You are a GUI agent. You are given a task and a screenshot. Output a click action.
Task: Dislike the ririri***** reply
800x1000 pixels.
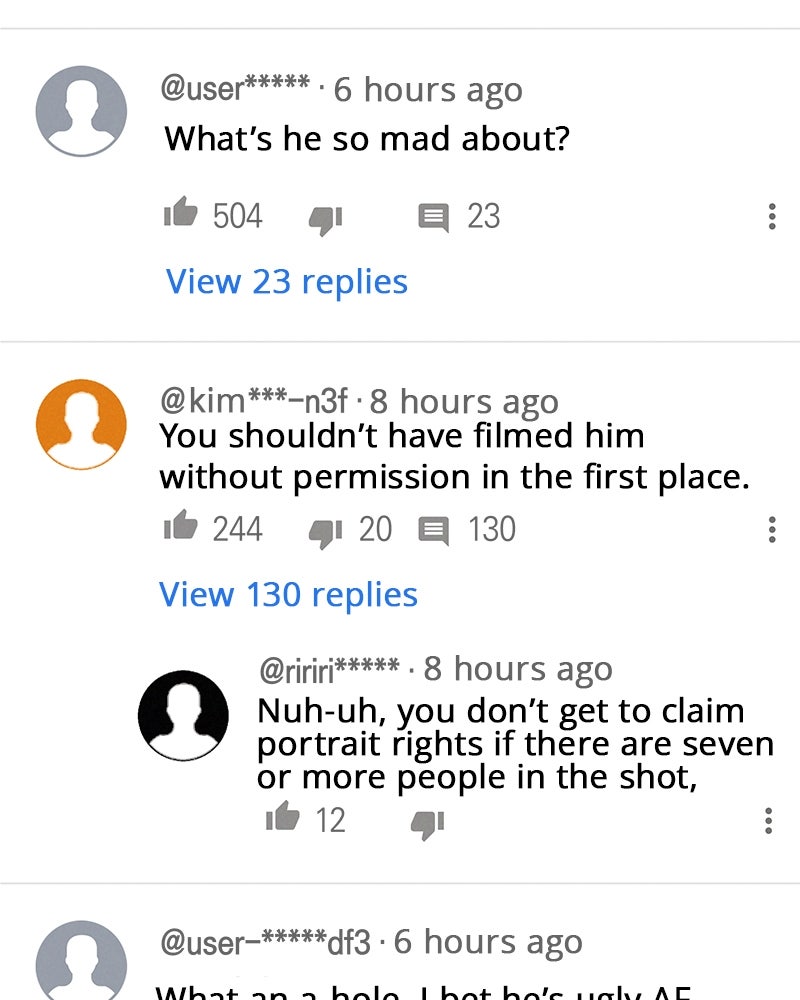(x=427, y=825)
